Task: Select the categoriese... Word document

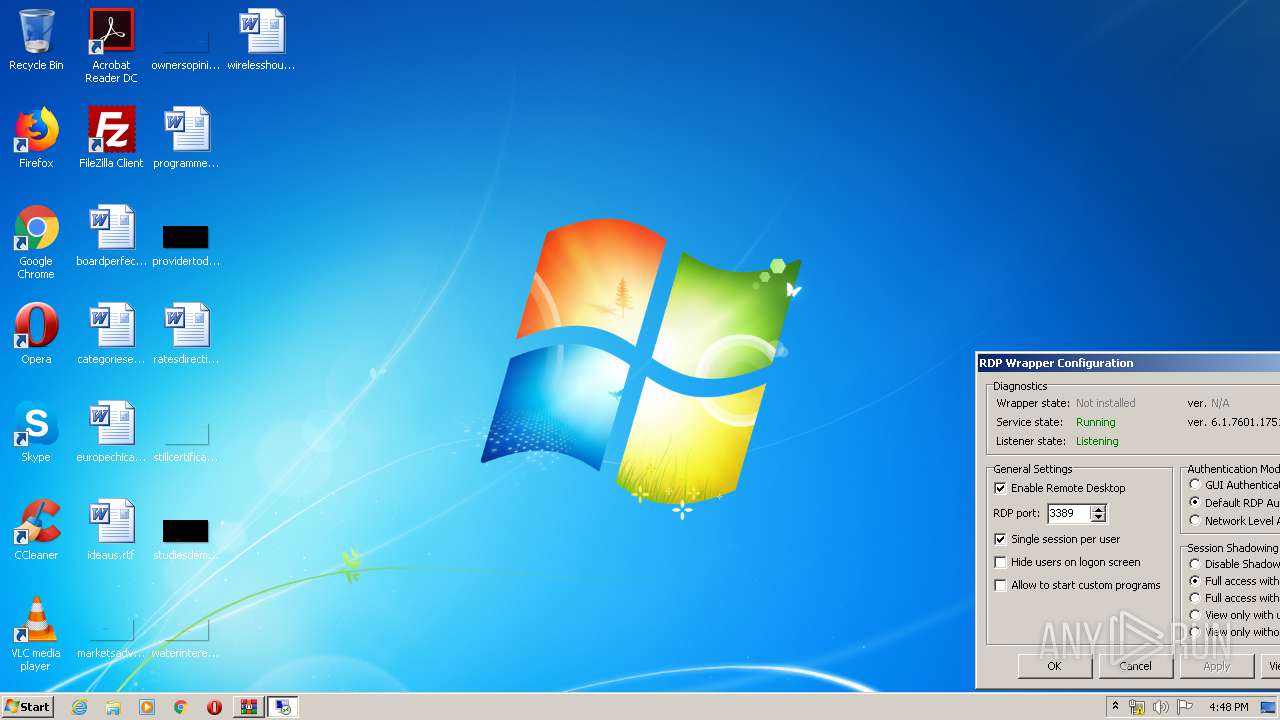Action: (111, 334)
